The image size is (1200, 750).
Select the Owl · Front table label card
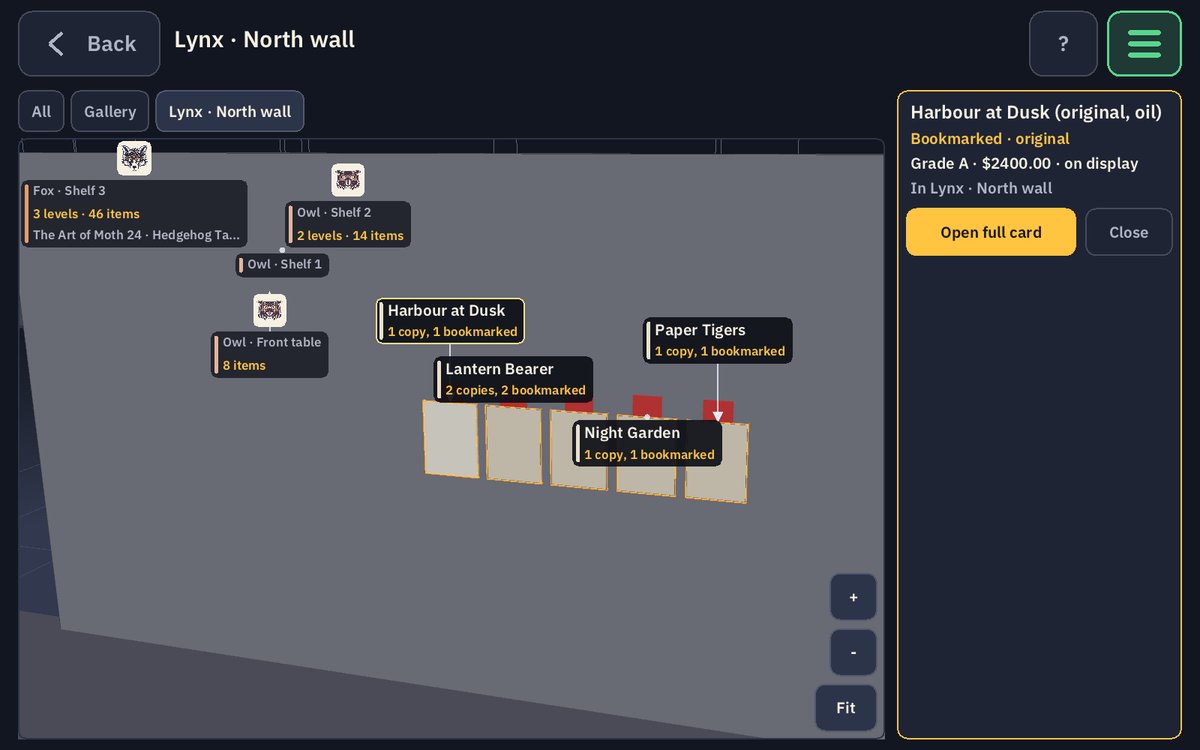tap(270, 354)
